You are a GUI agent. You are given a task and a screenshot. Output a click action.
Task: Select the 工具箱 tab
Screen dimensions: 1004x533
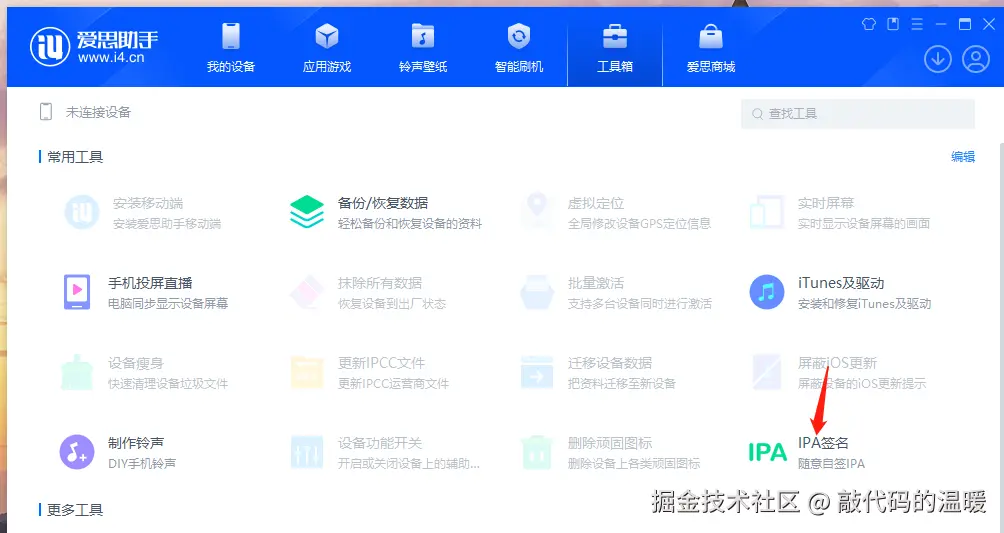[x=615, y=47]
